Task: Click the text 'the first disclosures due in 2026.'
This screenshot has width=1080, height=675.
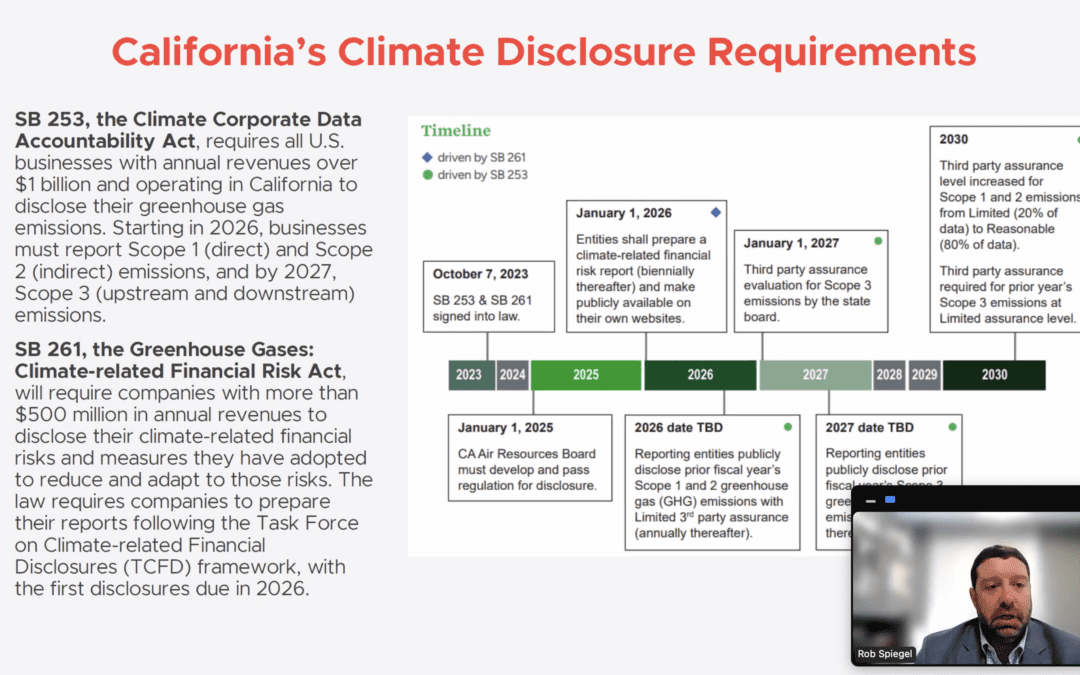Action: [x=162, y=588]
